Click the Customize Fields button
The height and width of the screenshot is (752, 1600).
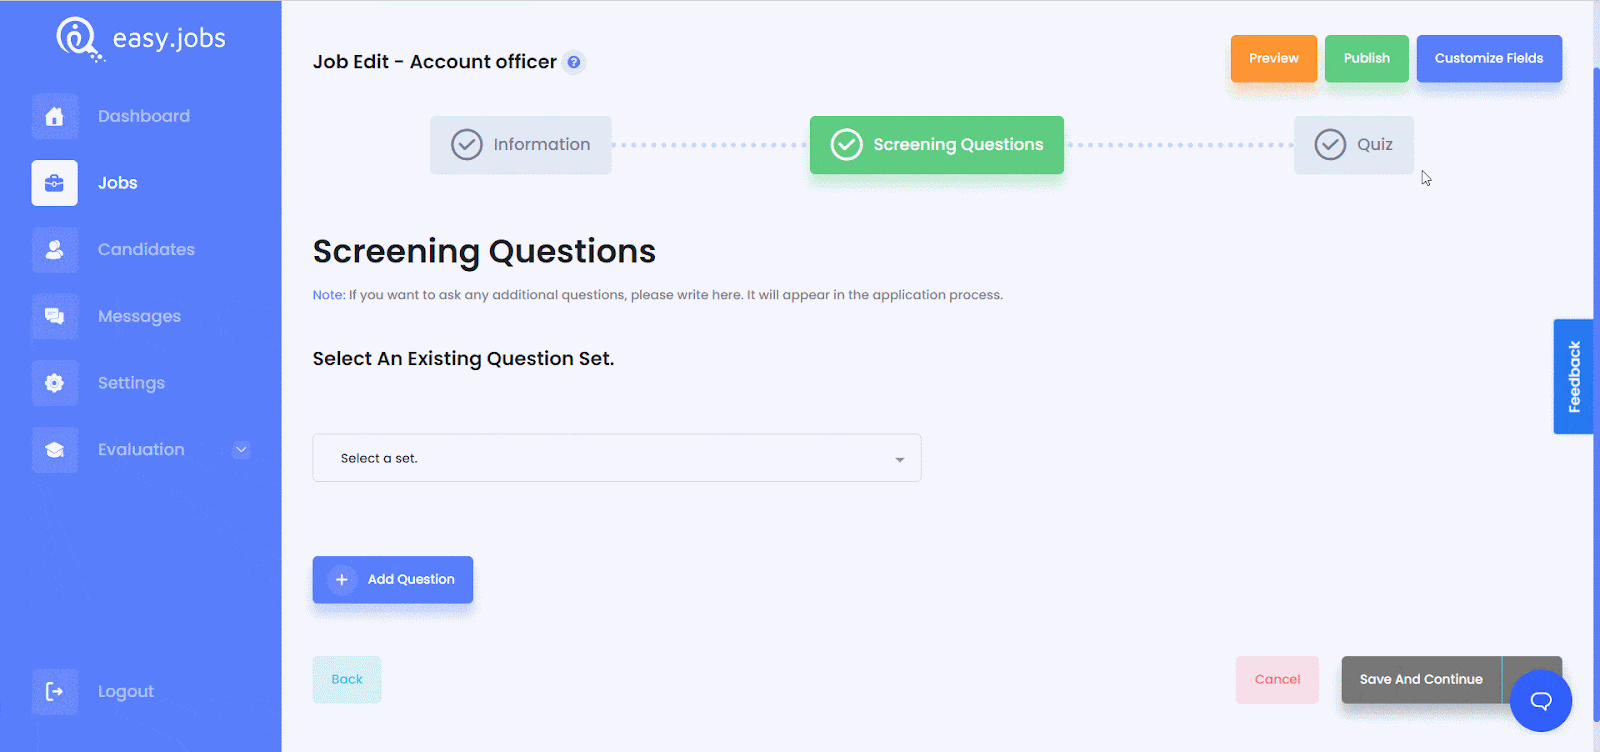point(1489,59)
